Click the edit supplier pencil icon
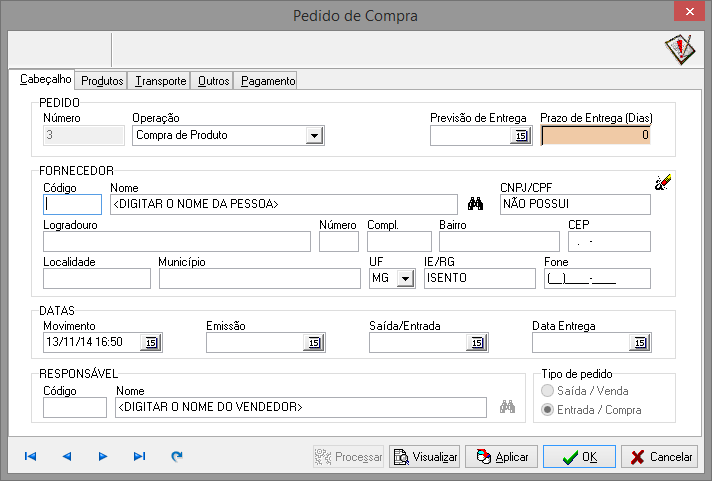Image resolution: width=712 pixels, height=481 pixels. point(663,181)
